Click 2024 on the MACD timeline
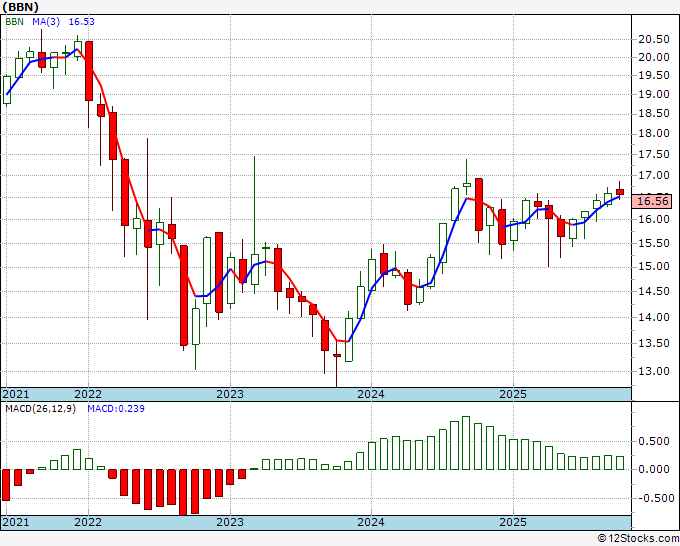 pyautogui.click(x=371, y=522)
